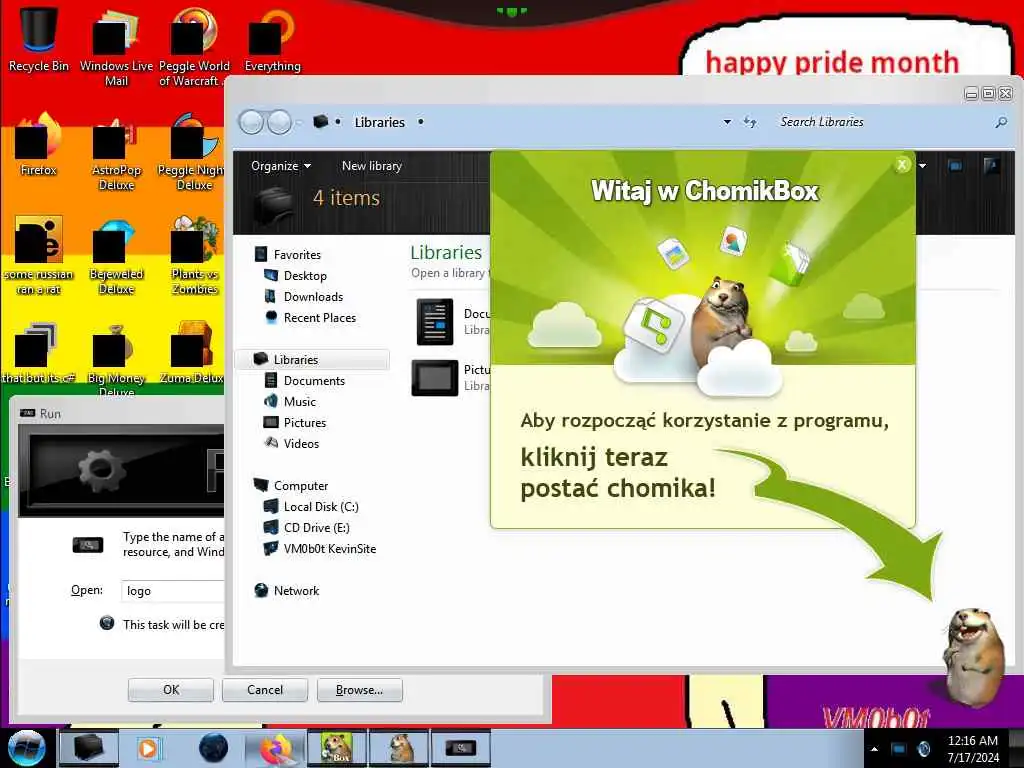The height and width of the screenshot is (768, 1024).
Task: Select Videos under Libraries tree
Action: point(300,443)
